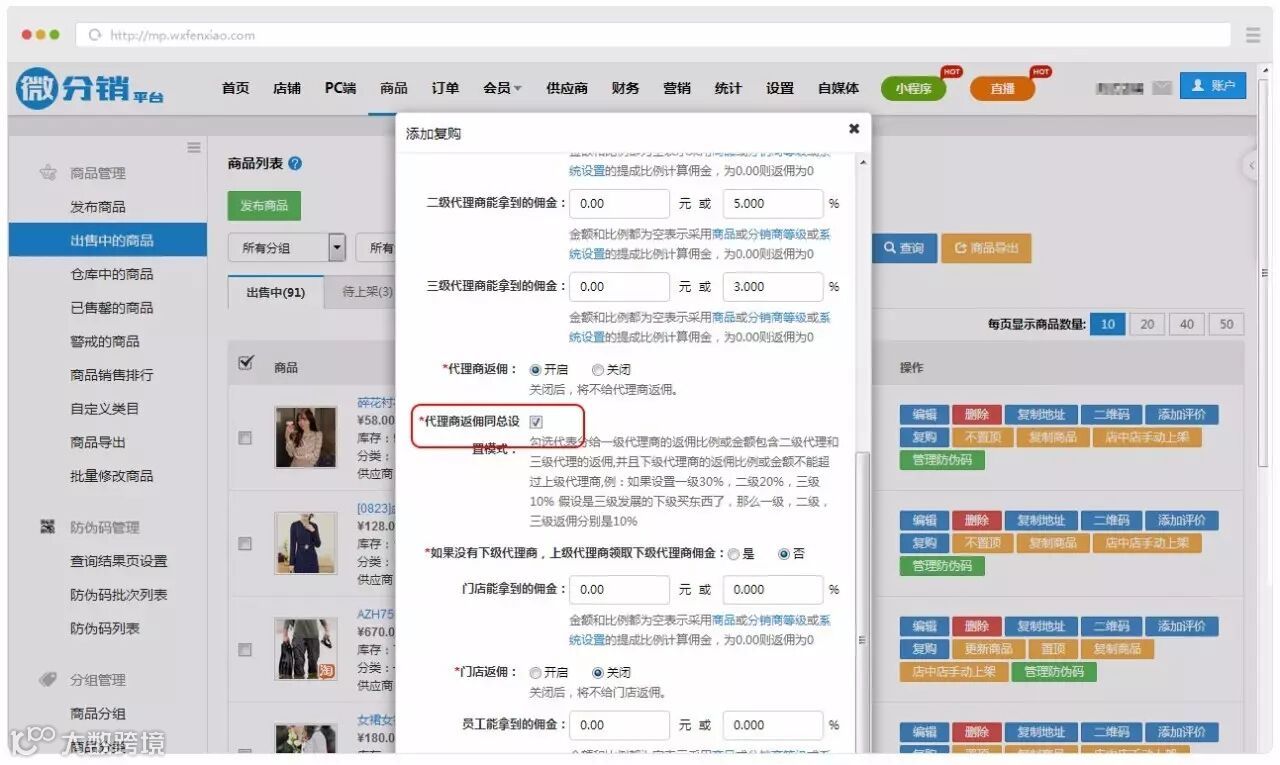This screenshot has height=765, width=1280.
Task: Collapse the sidebar using its hamburger icon
Action: tap(194, 148)
